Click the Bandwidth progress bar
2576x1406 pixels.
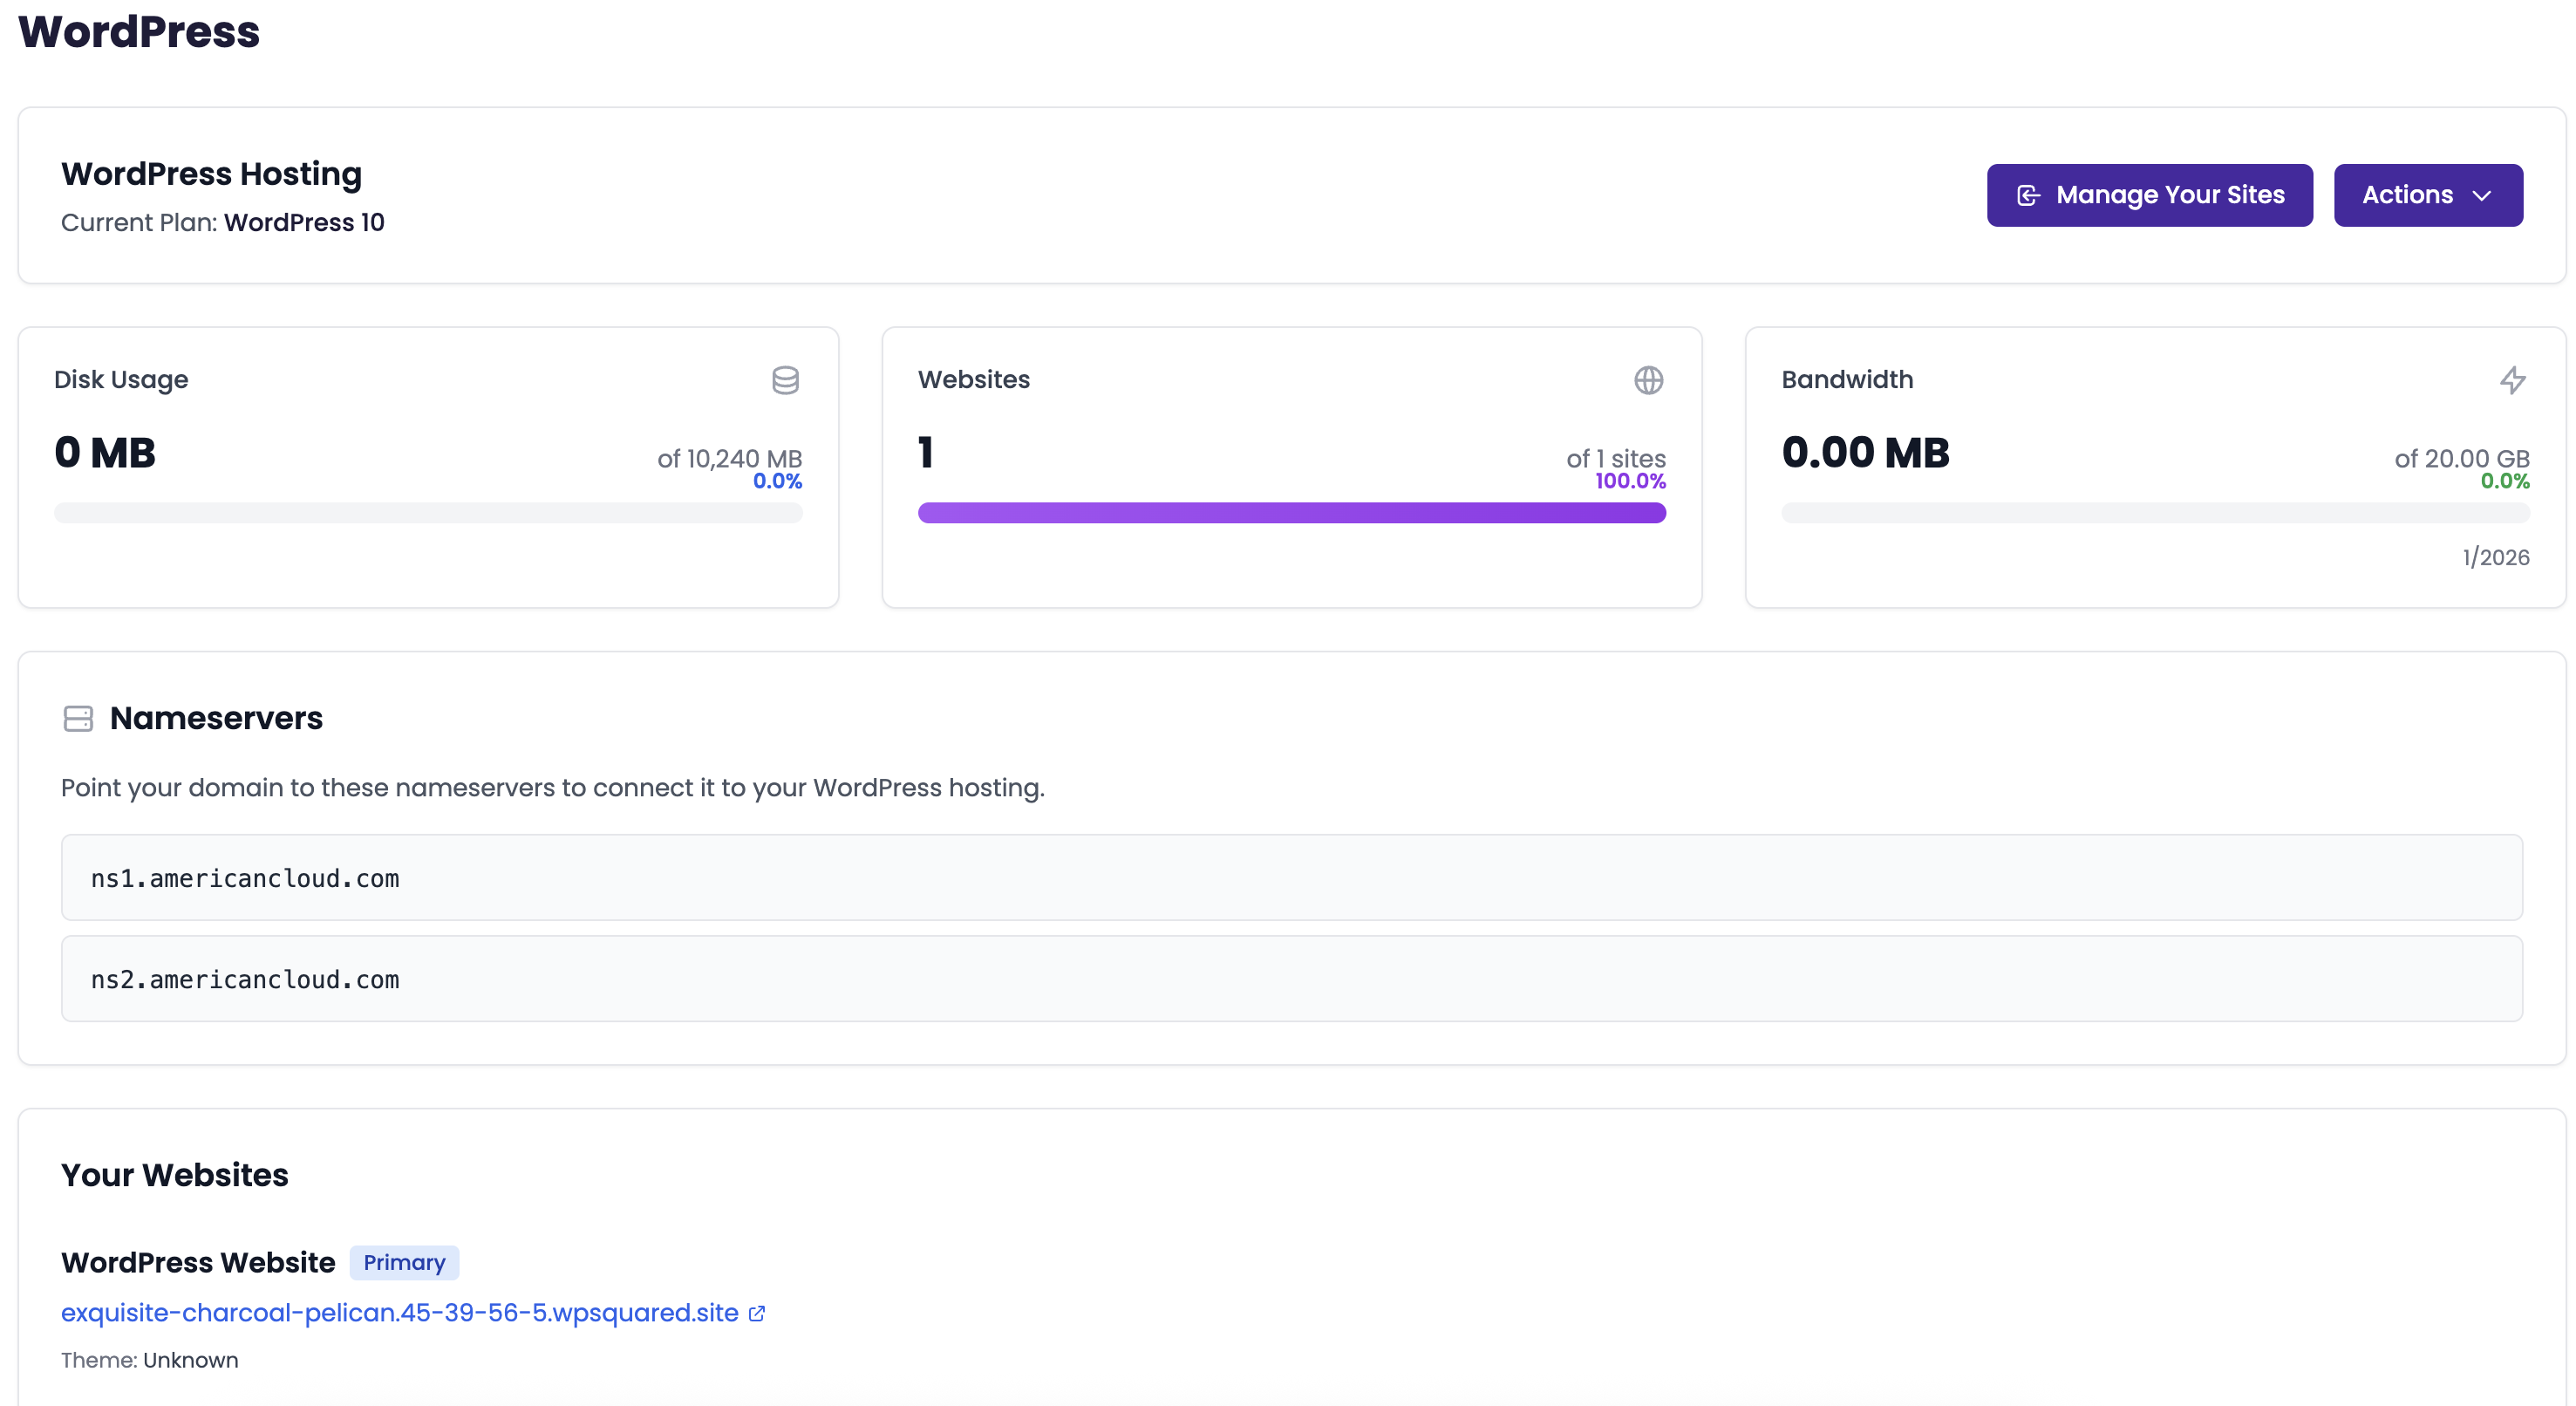pyautogui.click(x=2154, y=513)
